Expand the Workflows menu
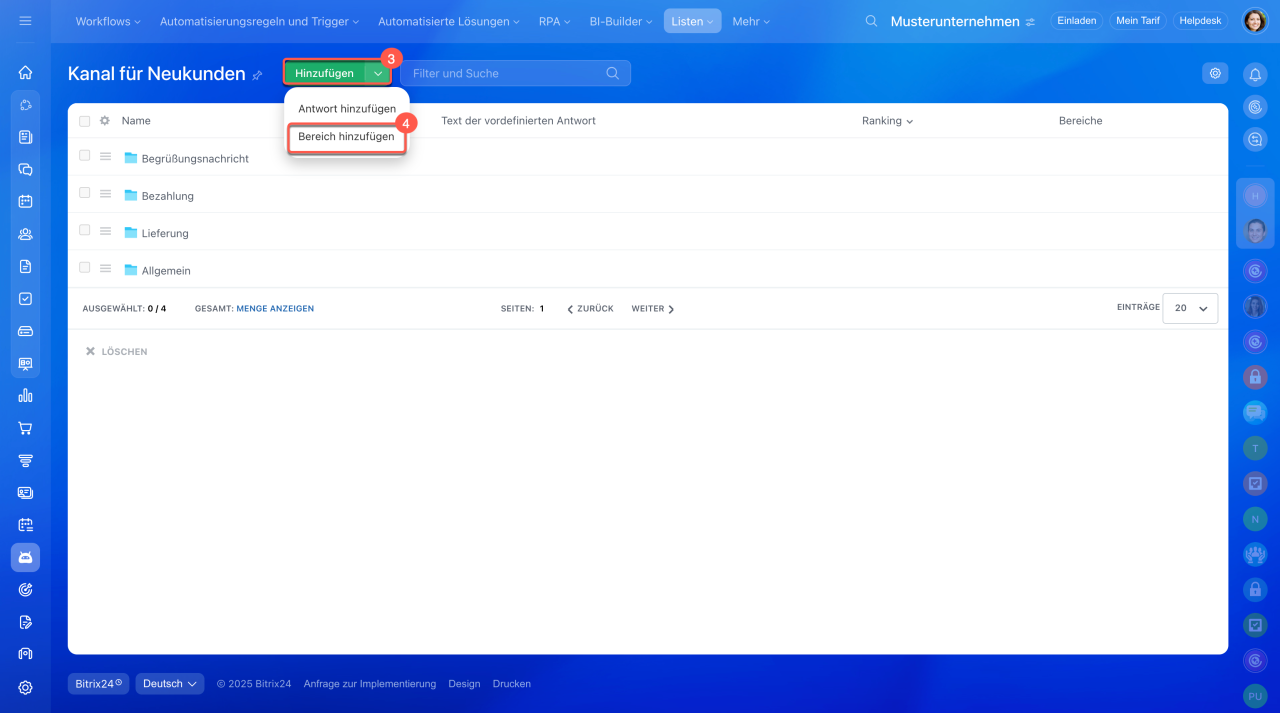The height and width of the screenshot is (713, 1280). pyautogui.click(x=108, y=21)
